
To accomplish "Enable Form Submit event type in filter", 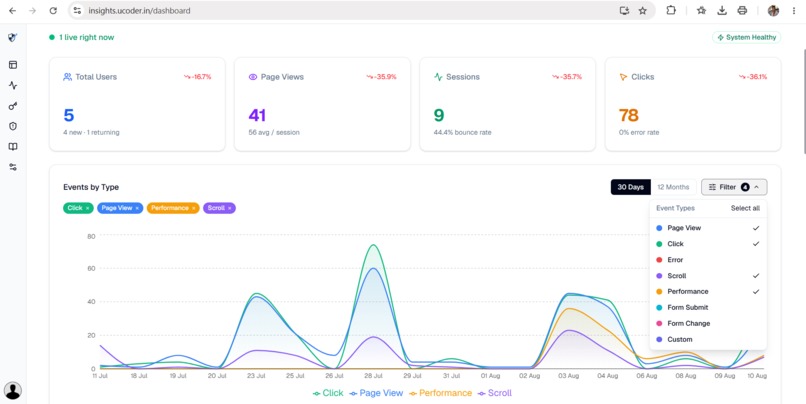I will 708,307.
